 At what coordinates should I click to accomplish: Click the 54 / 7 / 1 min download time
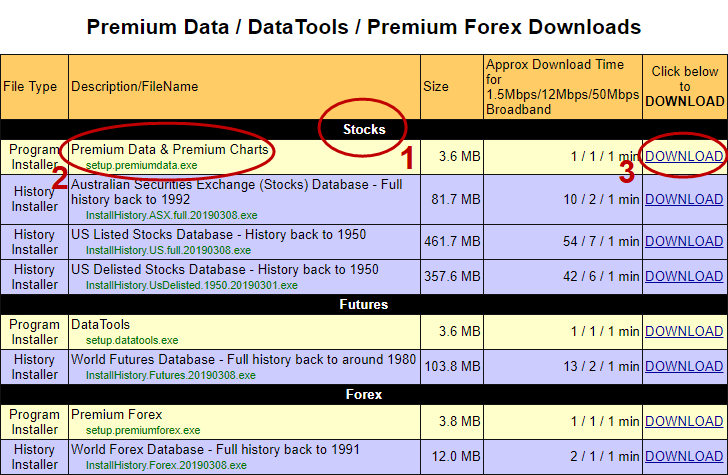click(x=601, y=241)
